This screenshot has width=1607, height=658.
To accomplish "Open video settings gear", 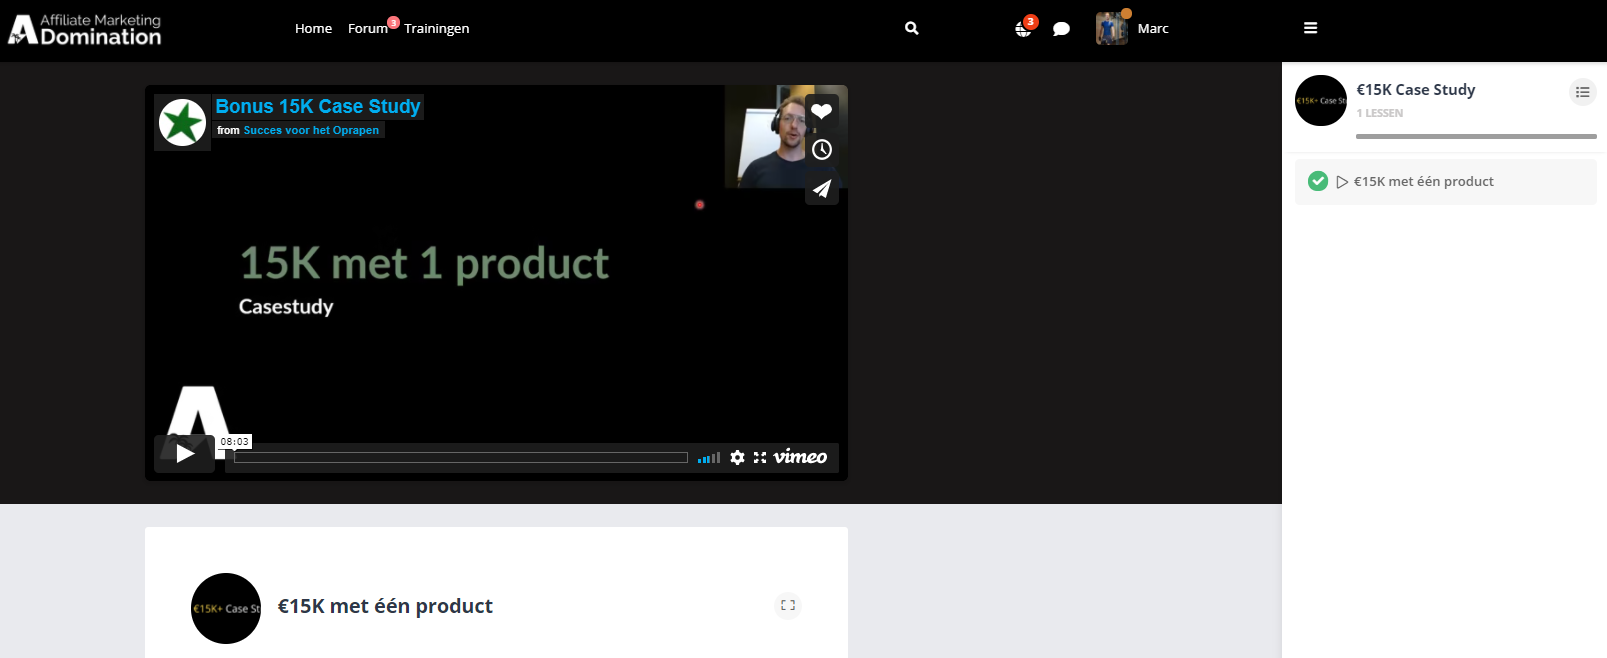I will [737, 457].
